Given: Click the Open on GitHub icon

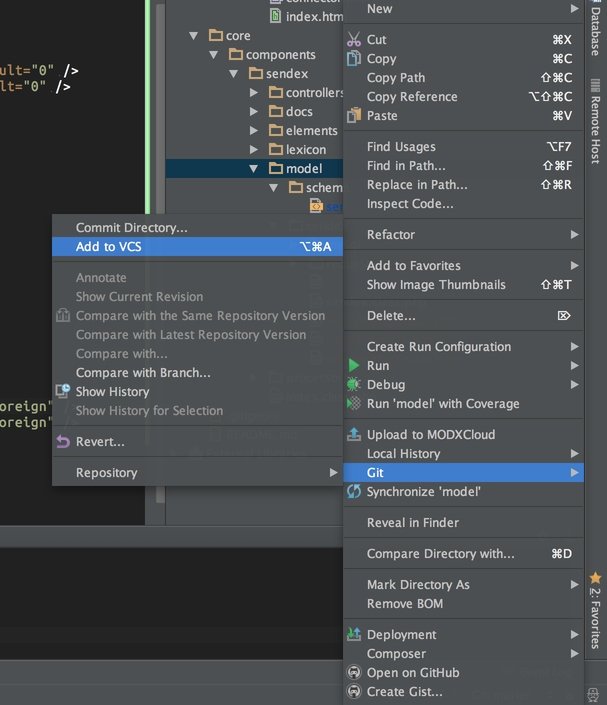Looking at the screenshot, I should point(354,673).
